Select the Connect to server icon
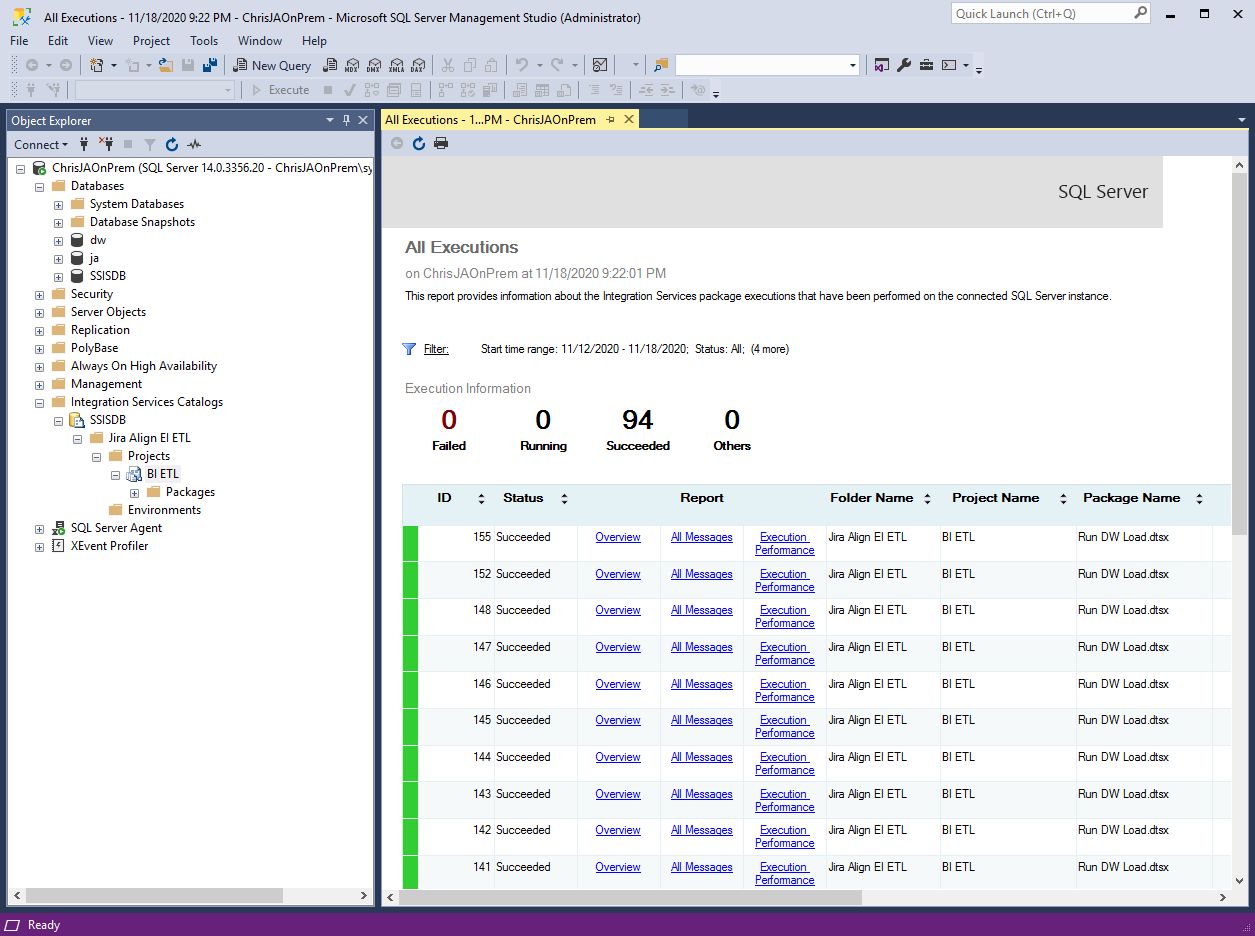This screenshot has height=936, width=1255. (x=84, y=144)
